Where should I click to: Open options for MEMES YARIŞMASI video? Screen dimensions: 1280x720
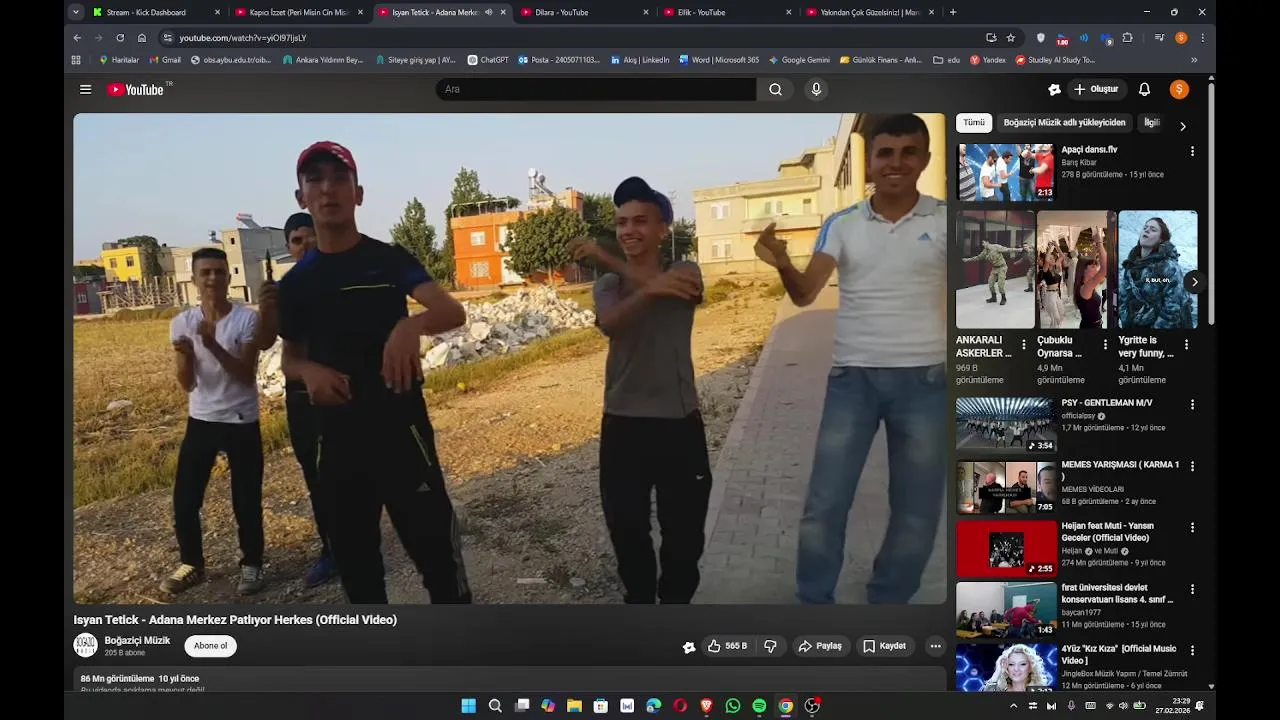[1192, 466]
